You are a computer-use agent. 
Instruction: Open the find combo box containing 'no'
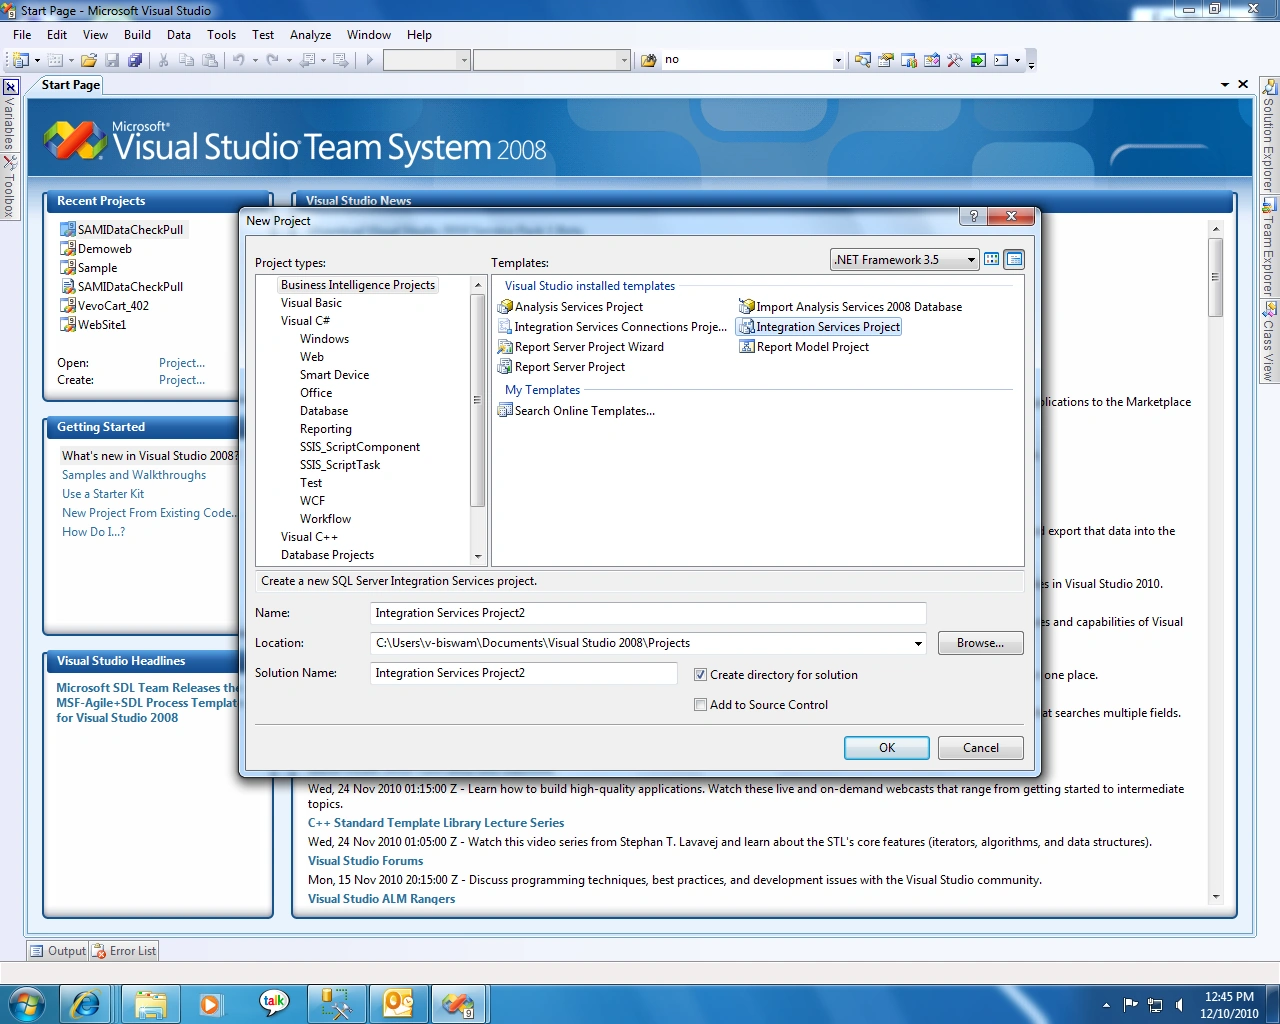[838, 60]
